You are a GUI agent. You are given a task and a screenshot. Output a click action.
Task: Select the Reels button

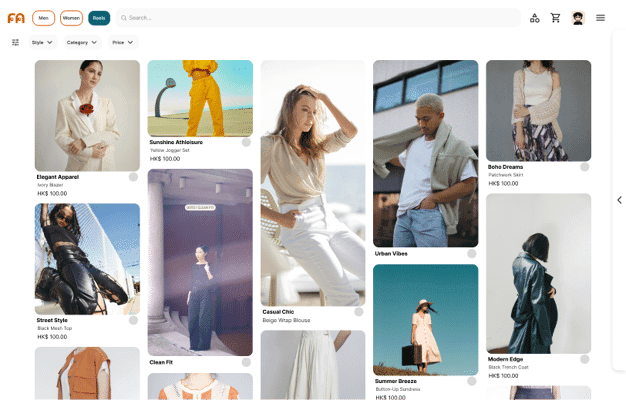(x=99, y=18)
